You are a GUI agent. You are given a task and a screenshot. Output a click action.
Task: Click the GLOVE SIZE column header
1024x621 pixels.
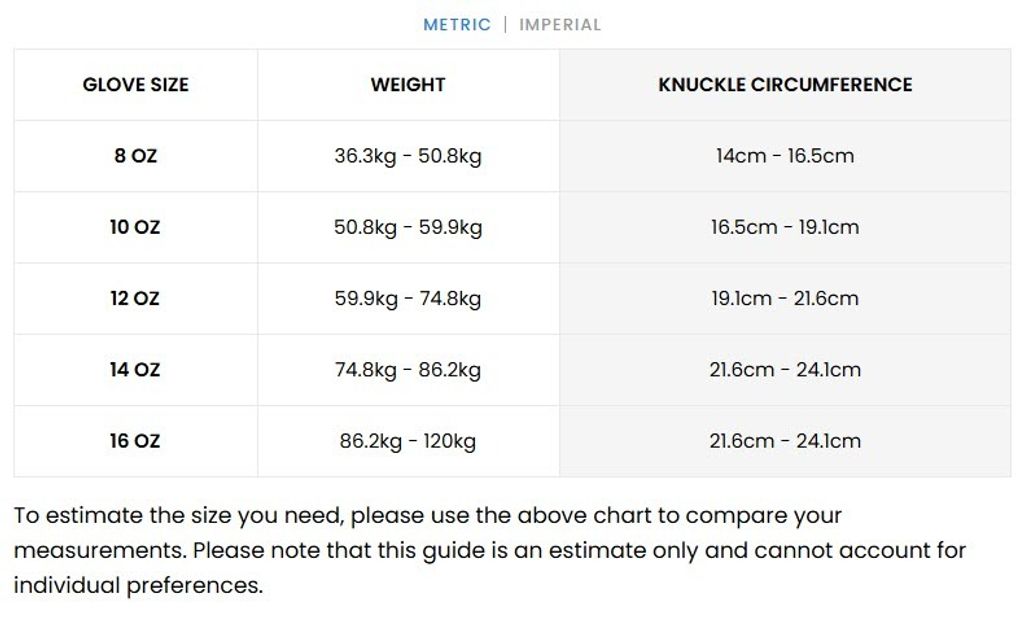click(x=136, y=85)
